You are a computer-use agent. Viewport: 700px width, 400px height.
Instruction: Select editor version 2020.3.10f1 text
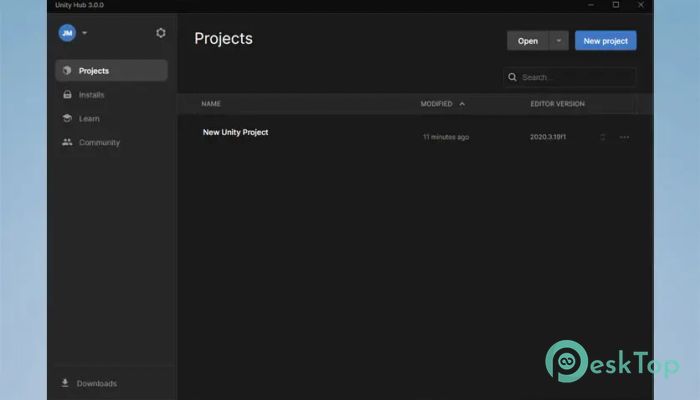[x=548, y=137]
